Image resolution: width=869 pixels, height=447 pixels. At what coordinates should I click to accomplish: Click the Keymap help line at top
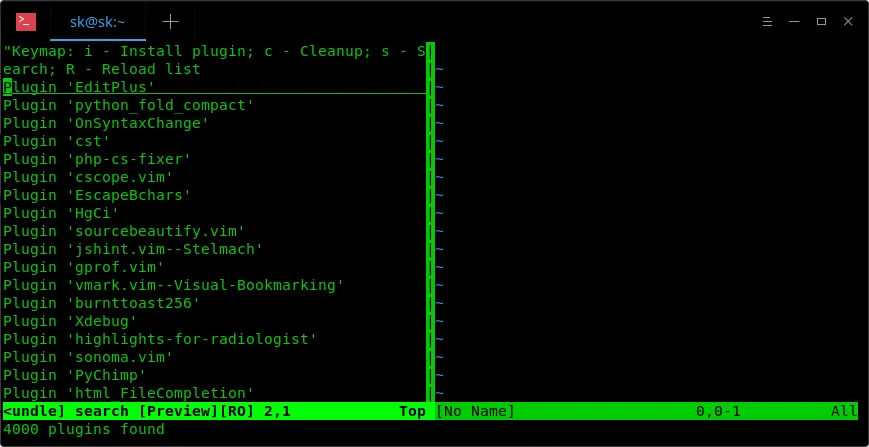(x=214, y=60)
